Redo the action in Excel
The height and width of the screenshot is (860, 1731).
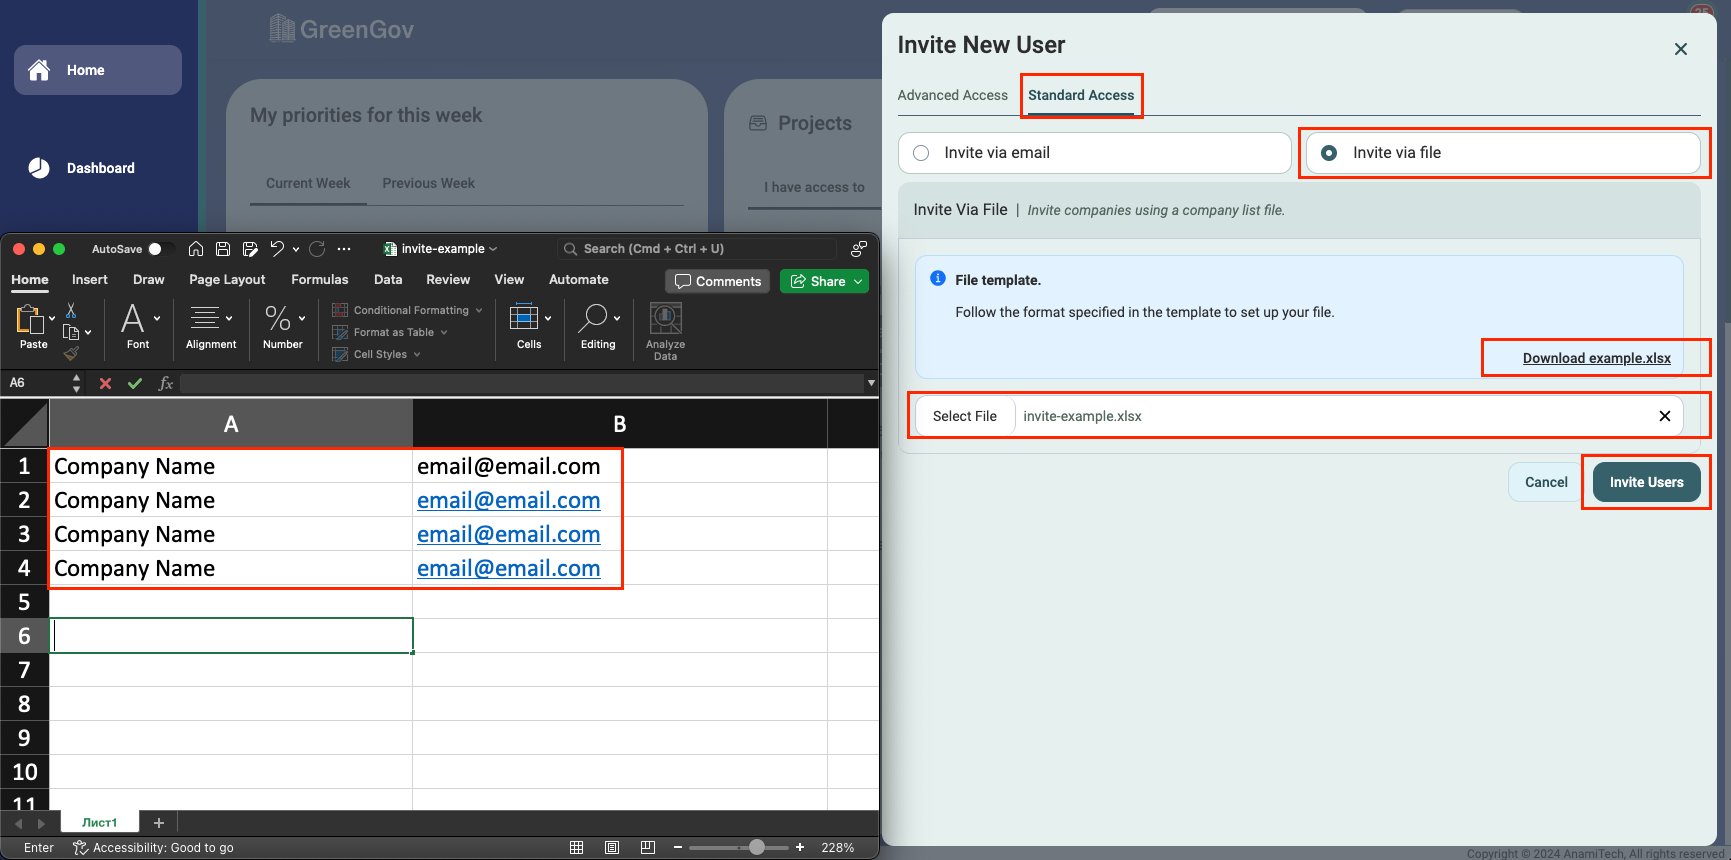click(x=318, y=249)
